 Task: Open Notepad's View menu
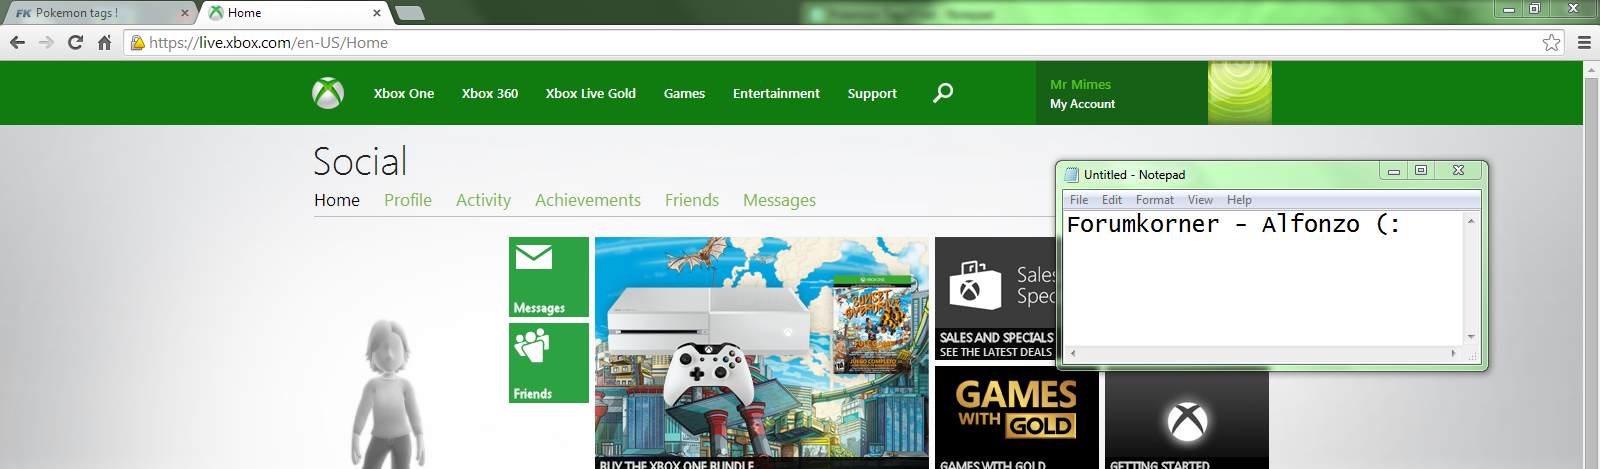tap(1200, 200)
